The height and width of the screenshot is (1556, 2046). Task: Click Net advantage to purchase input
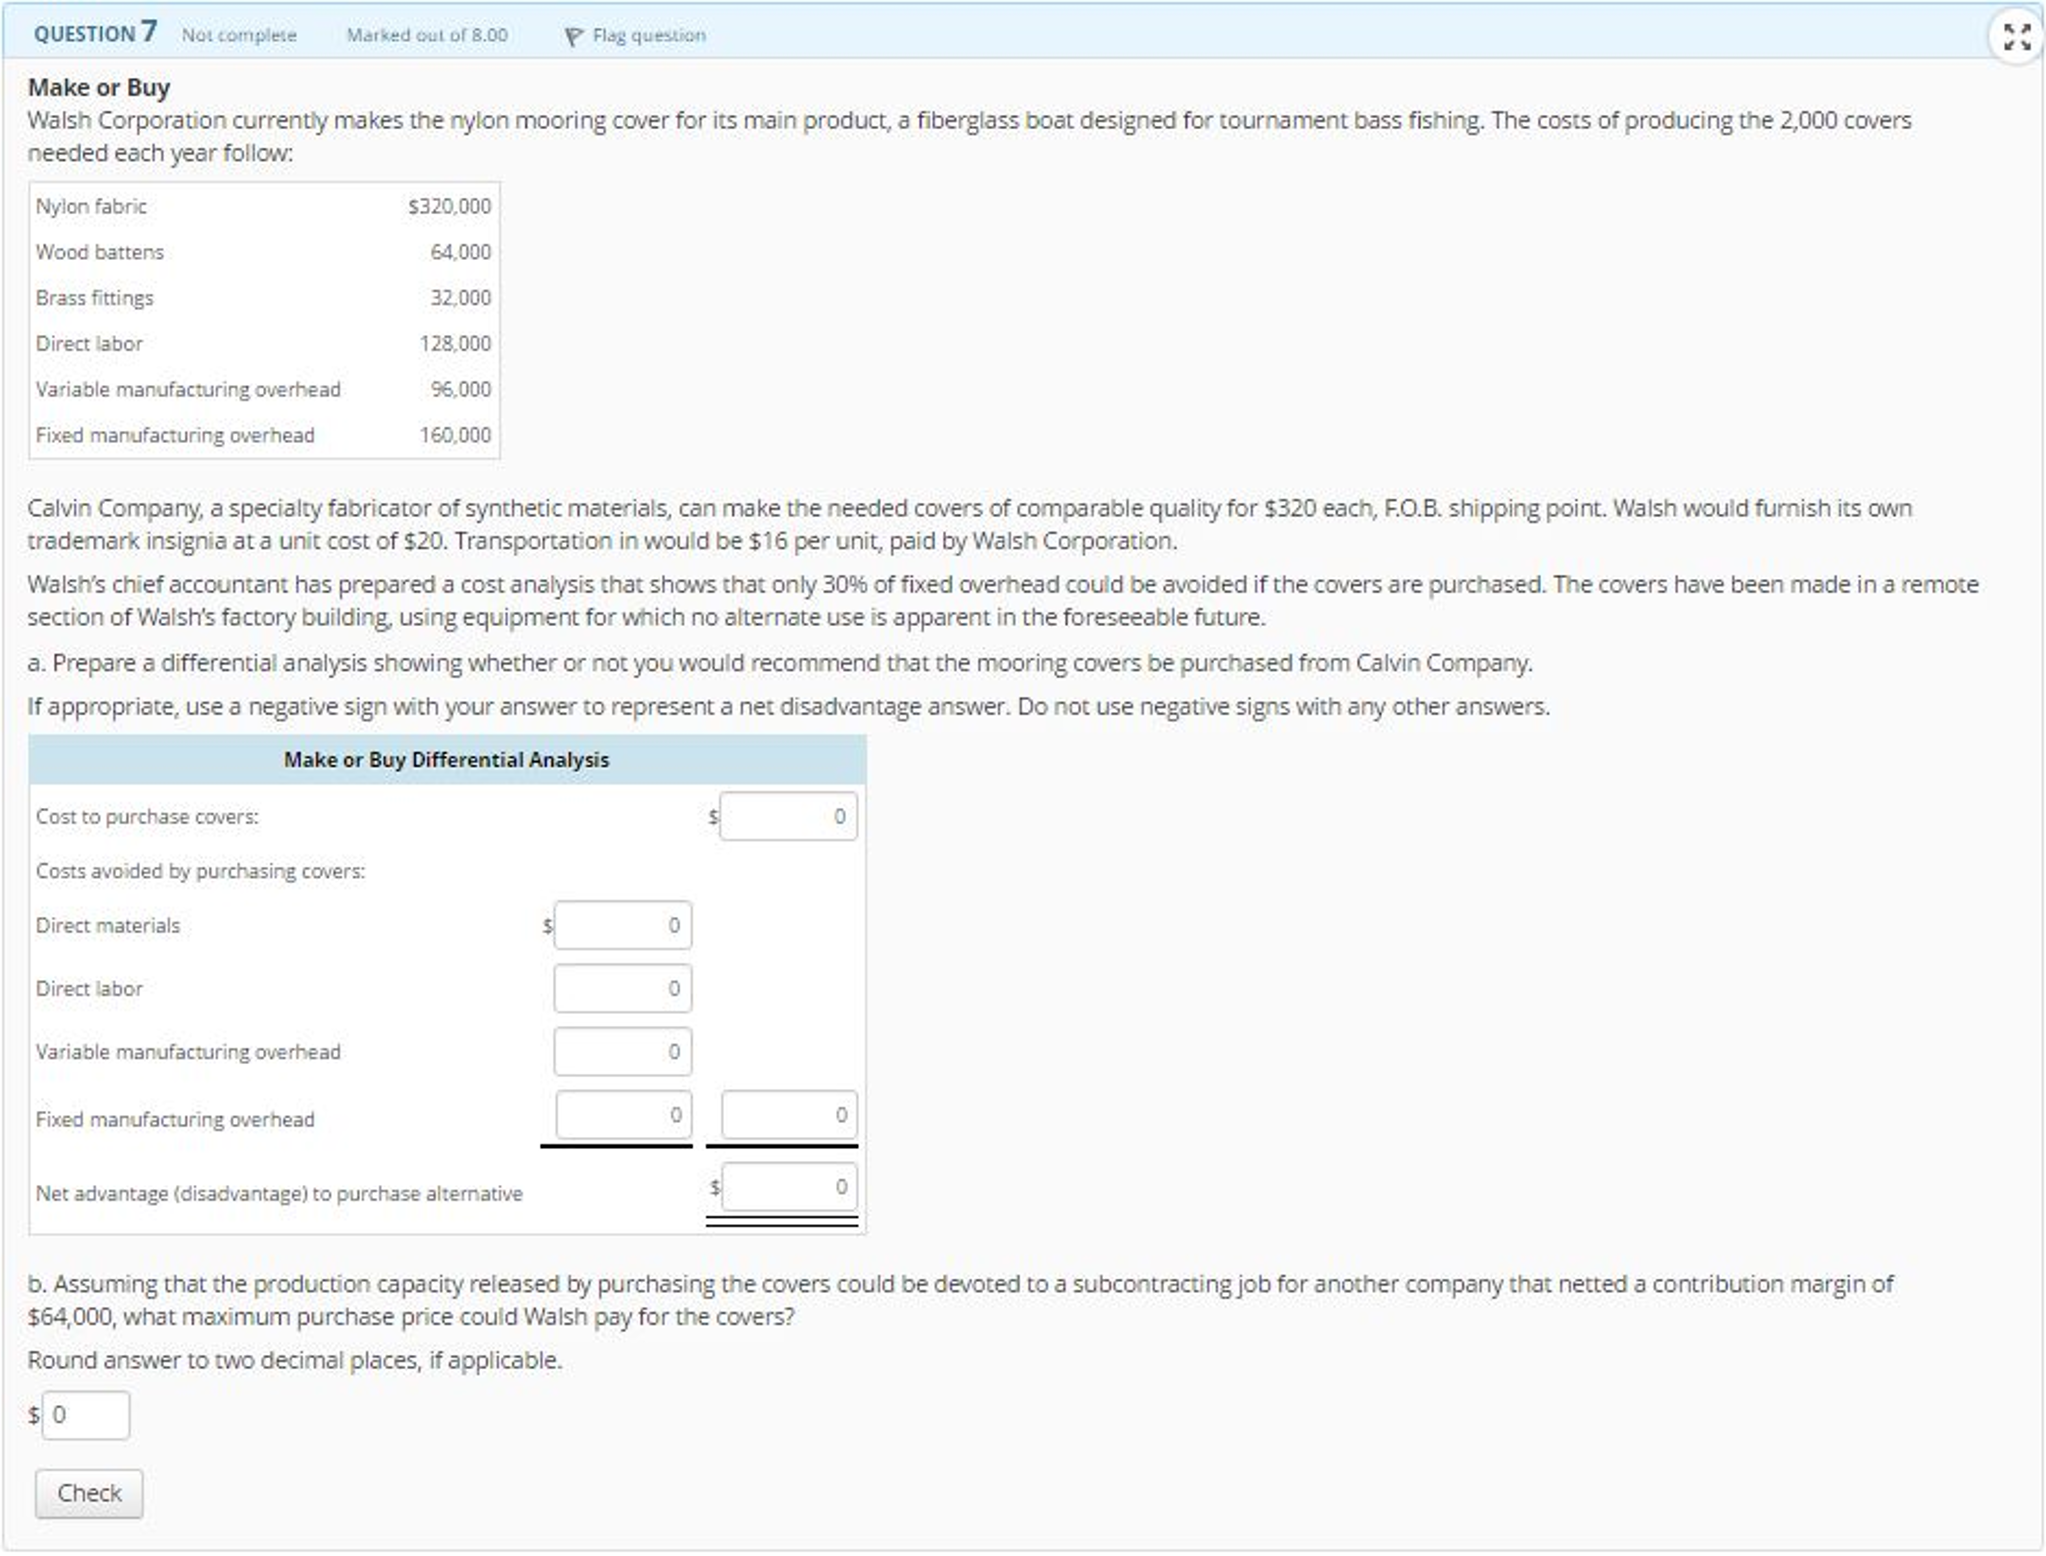point(788,1186)
